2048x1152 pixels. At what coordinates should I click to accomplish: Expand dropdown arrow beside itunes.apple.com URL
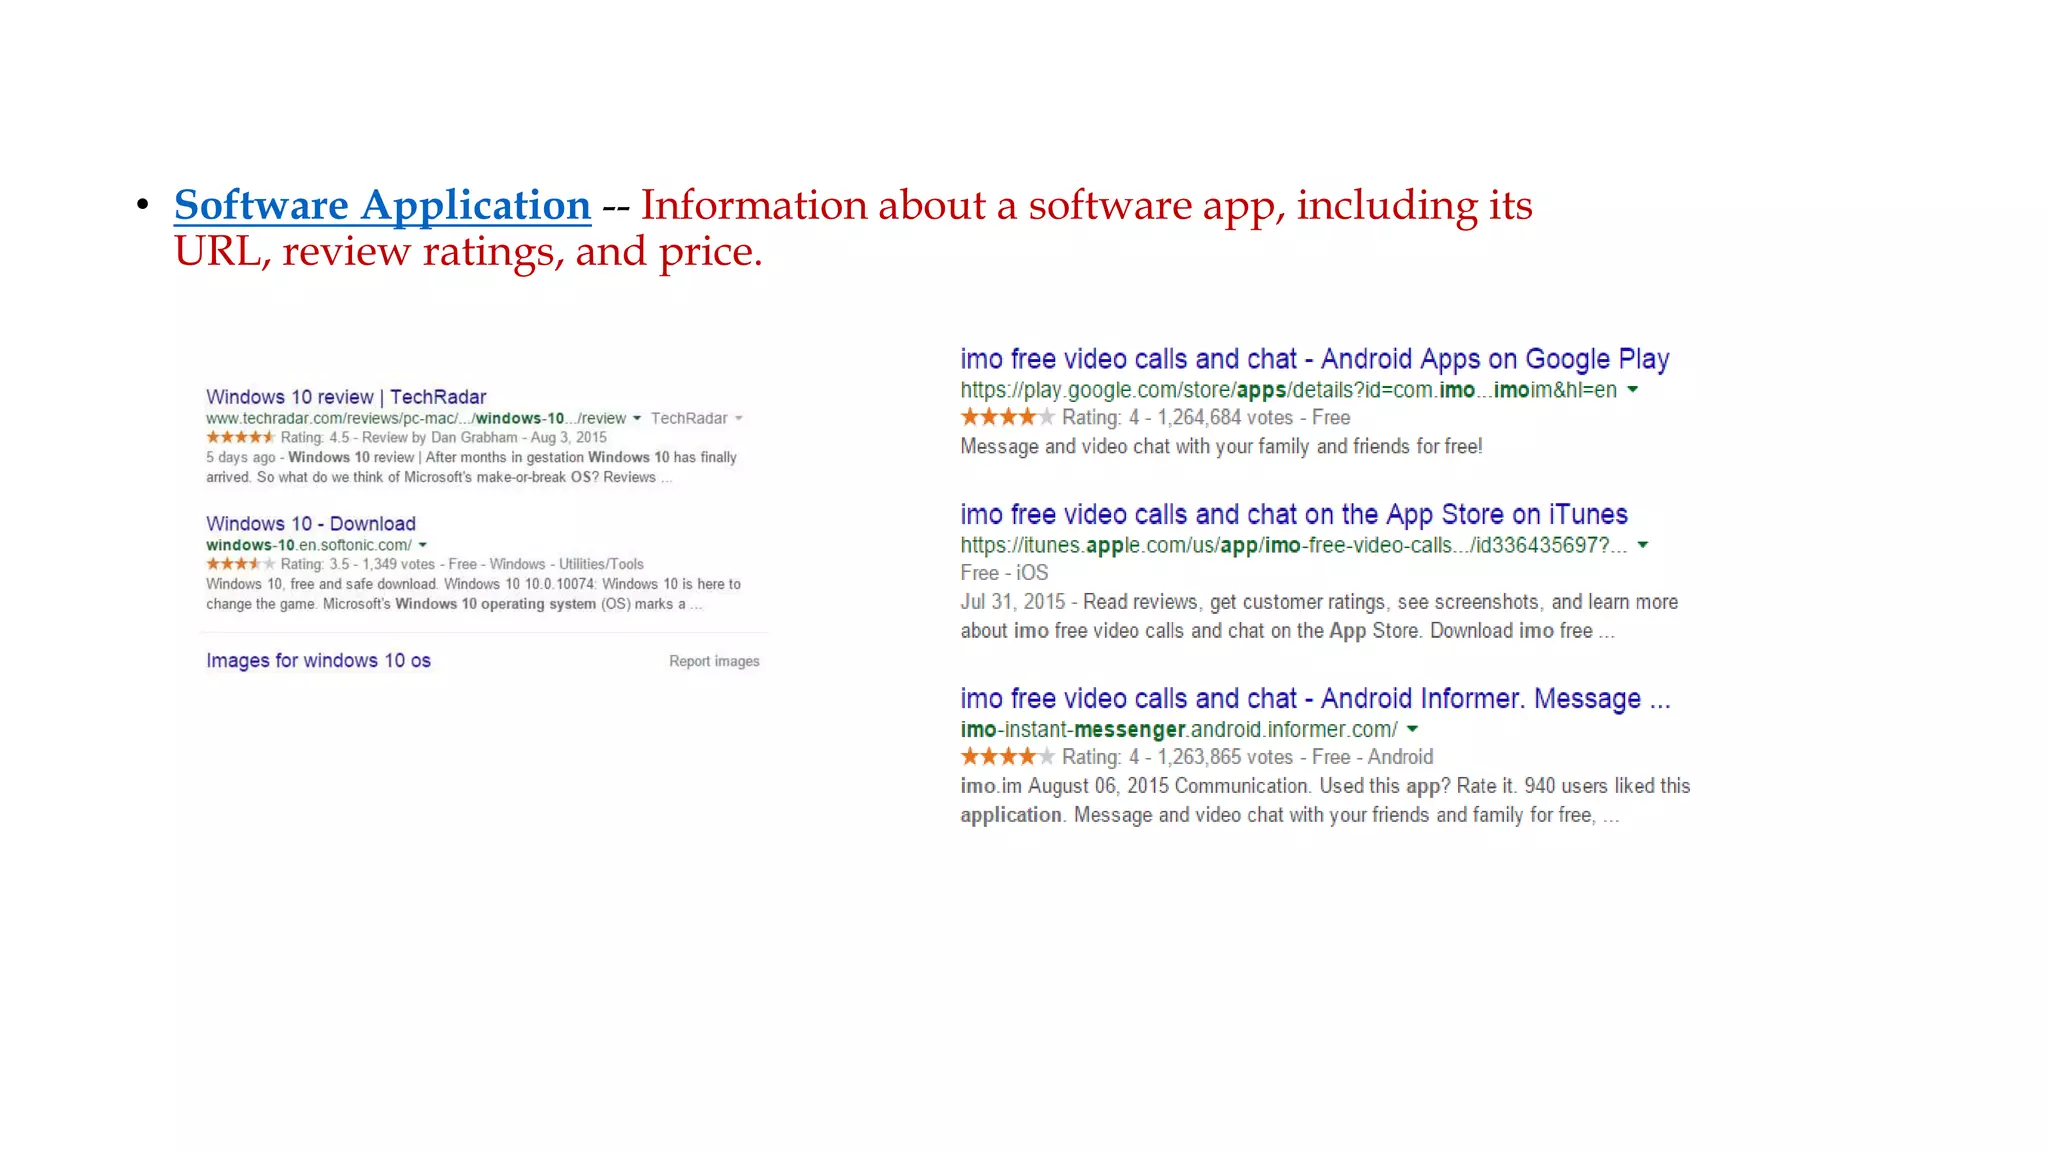coord(1642,546)
